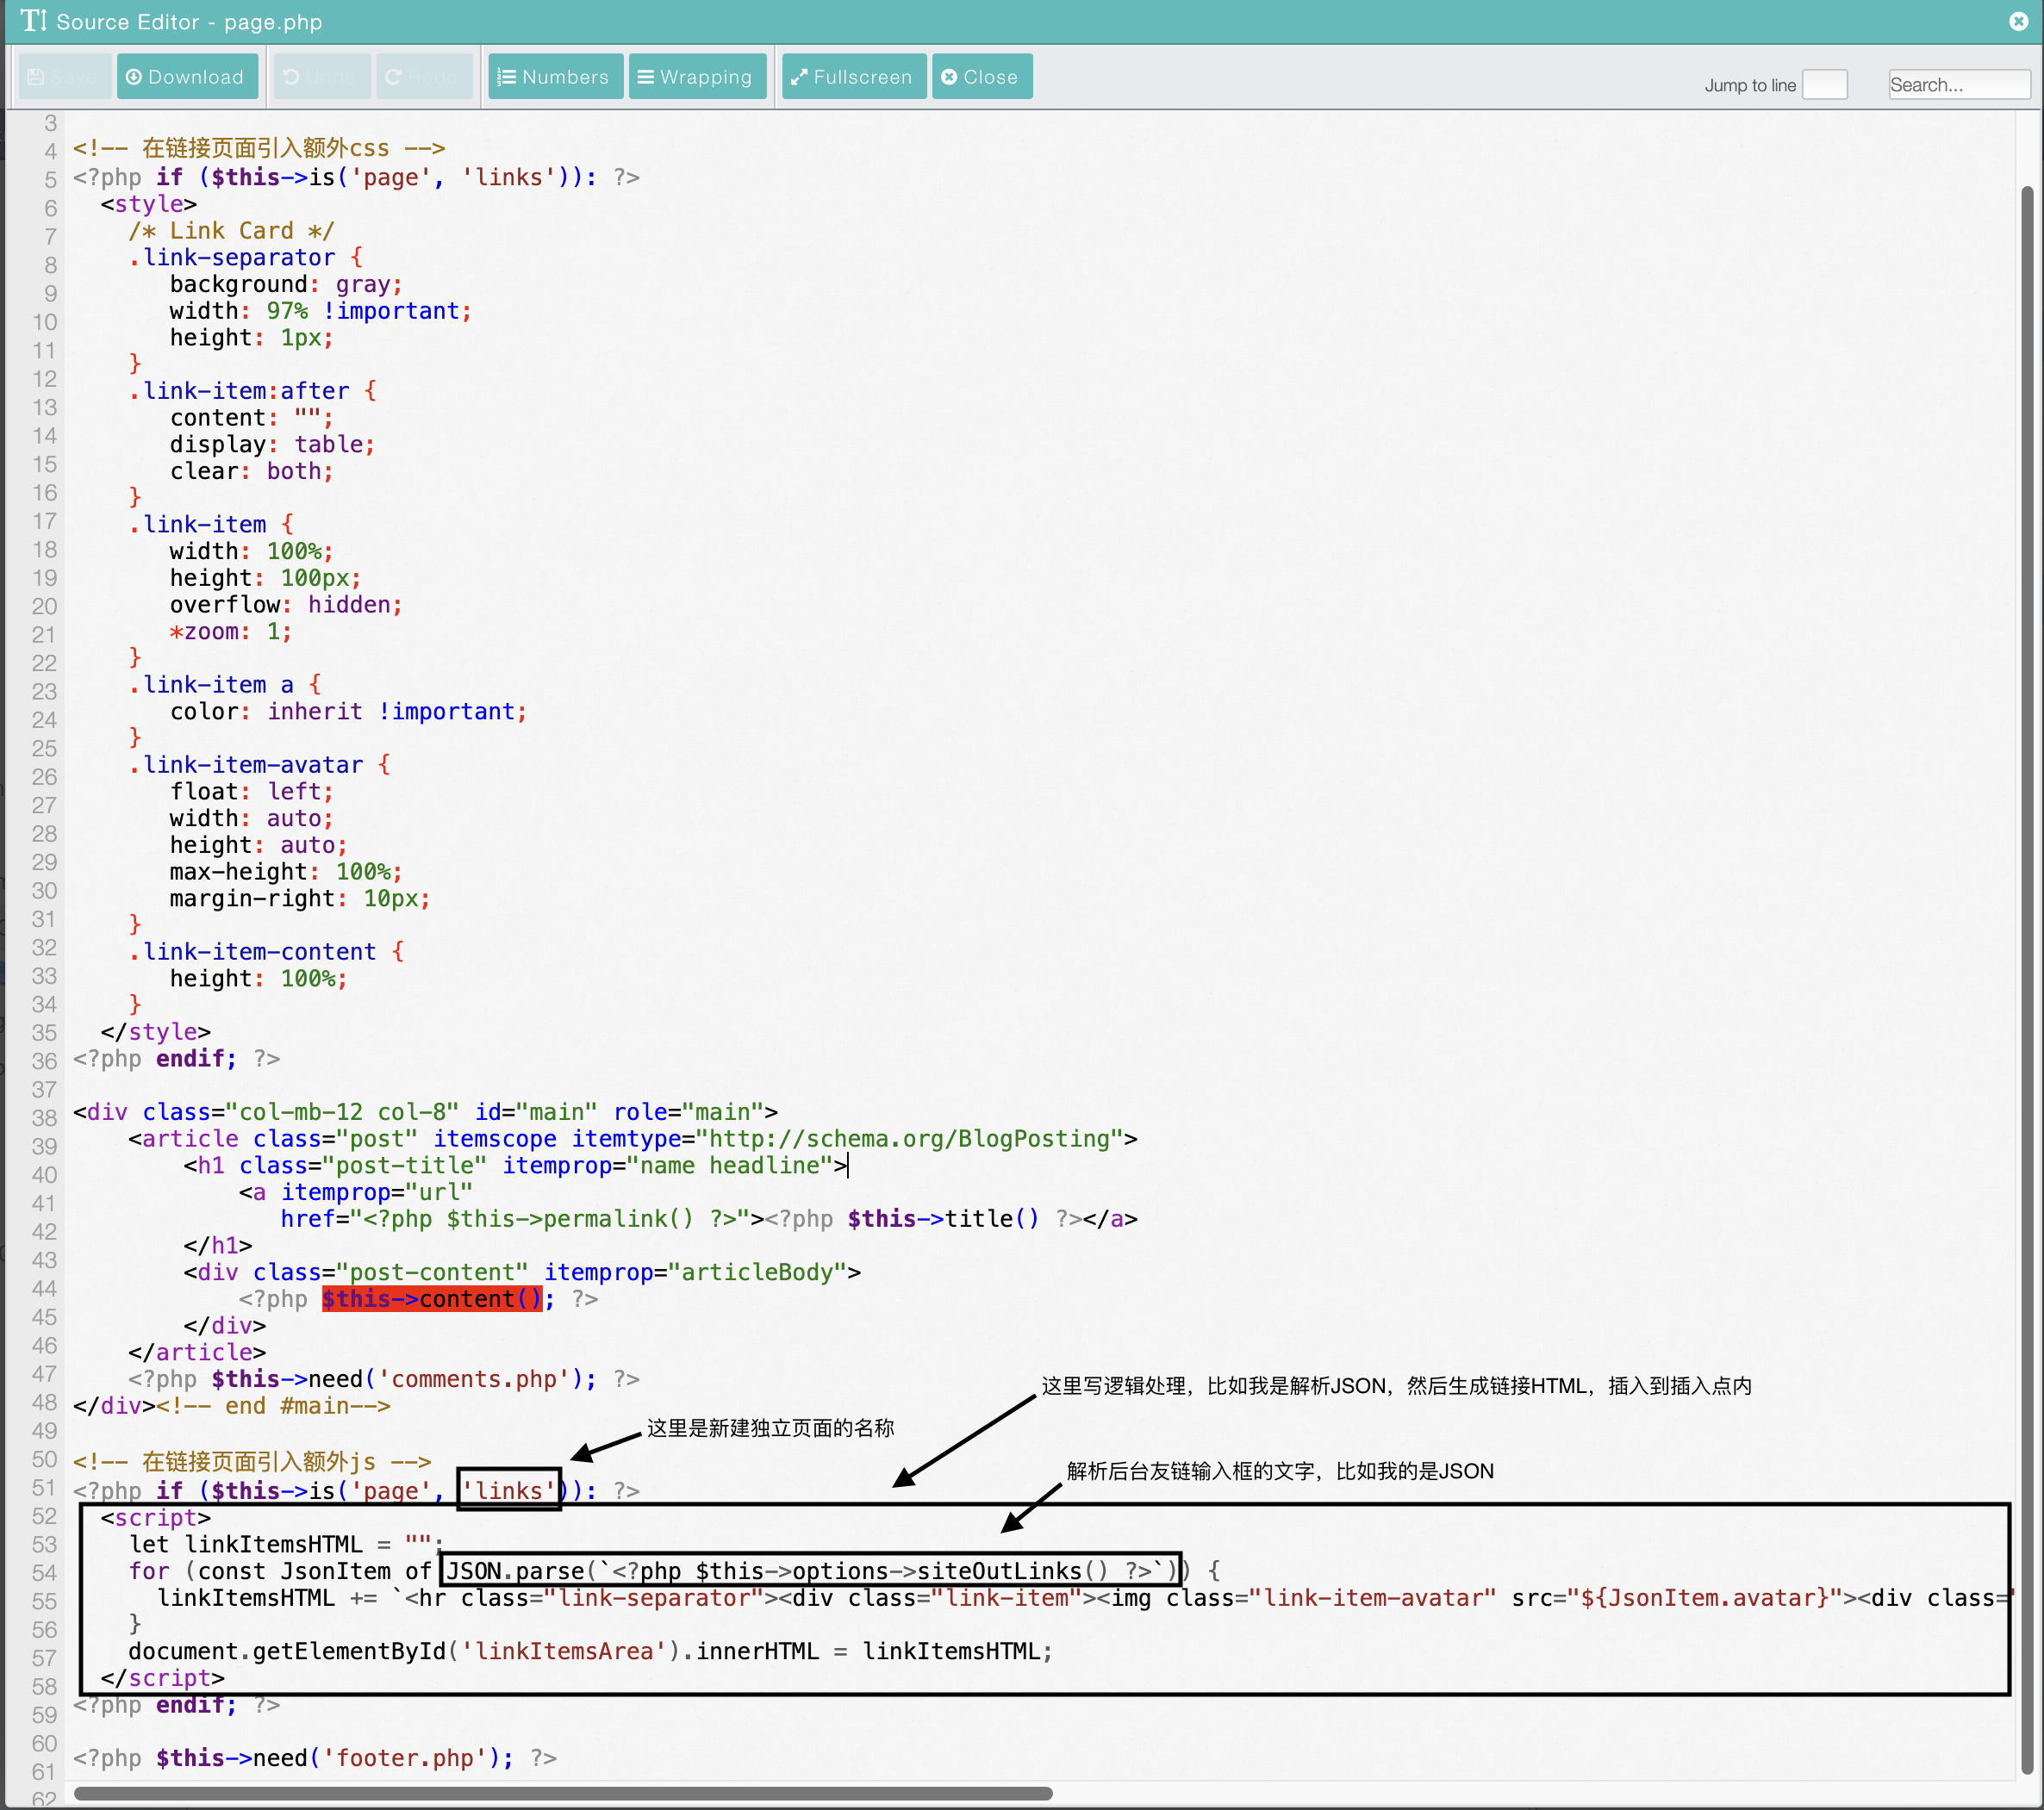Click the 'background: gray;' line
The width and height of the screenshot is (2044, 1810).
tap(286, 285)
